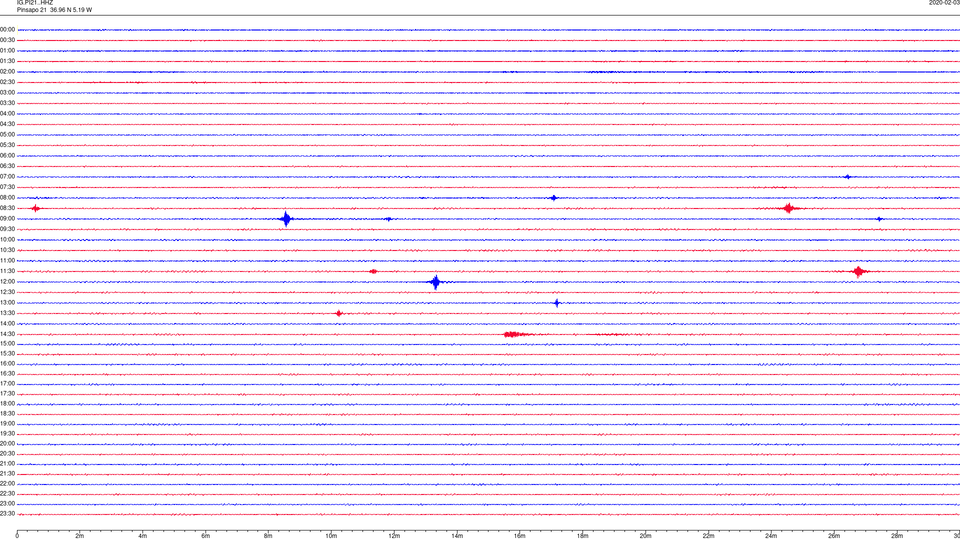
Task: Select the 16m tick on the minute axis
Action: 520,536
